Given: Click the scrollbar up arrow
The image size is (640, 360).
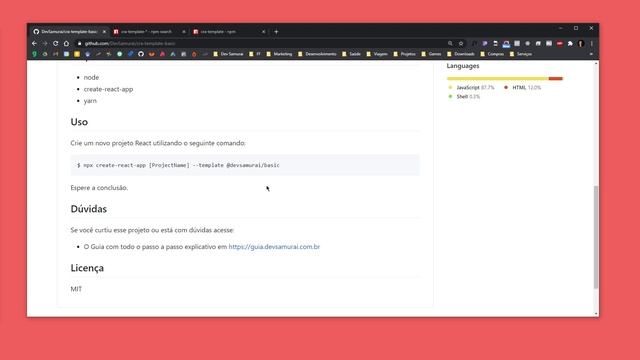Looking at the screenshot, I should click(596, 63).
